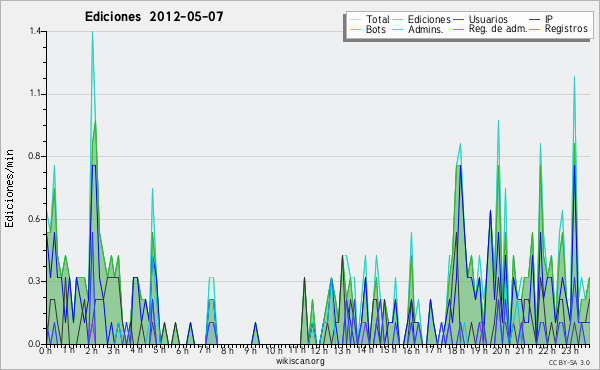
Task: Click the Registros legend label
Action: pyautogui.click(x=566, y=29)
